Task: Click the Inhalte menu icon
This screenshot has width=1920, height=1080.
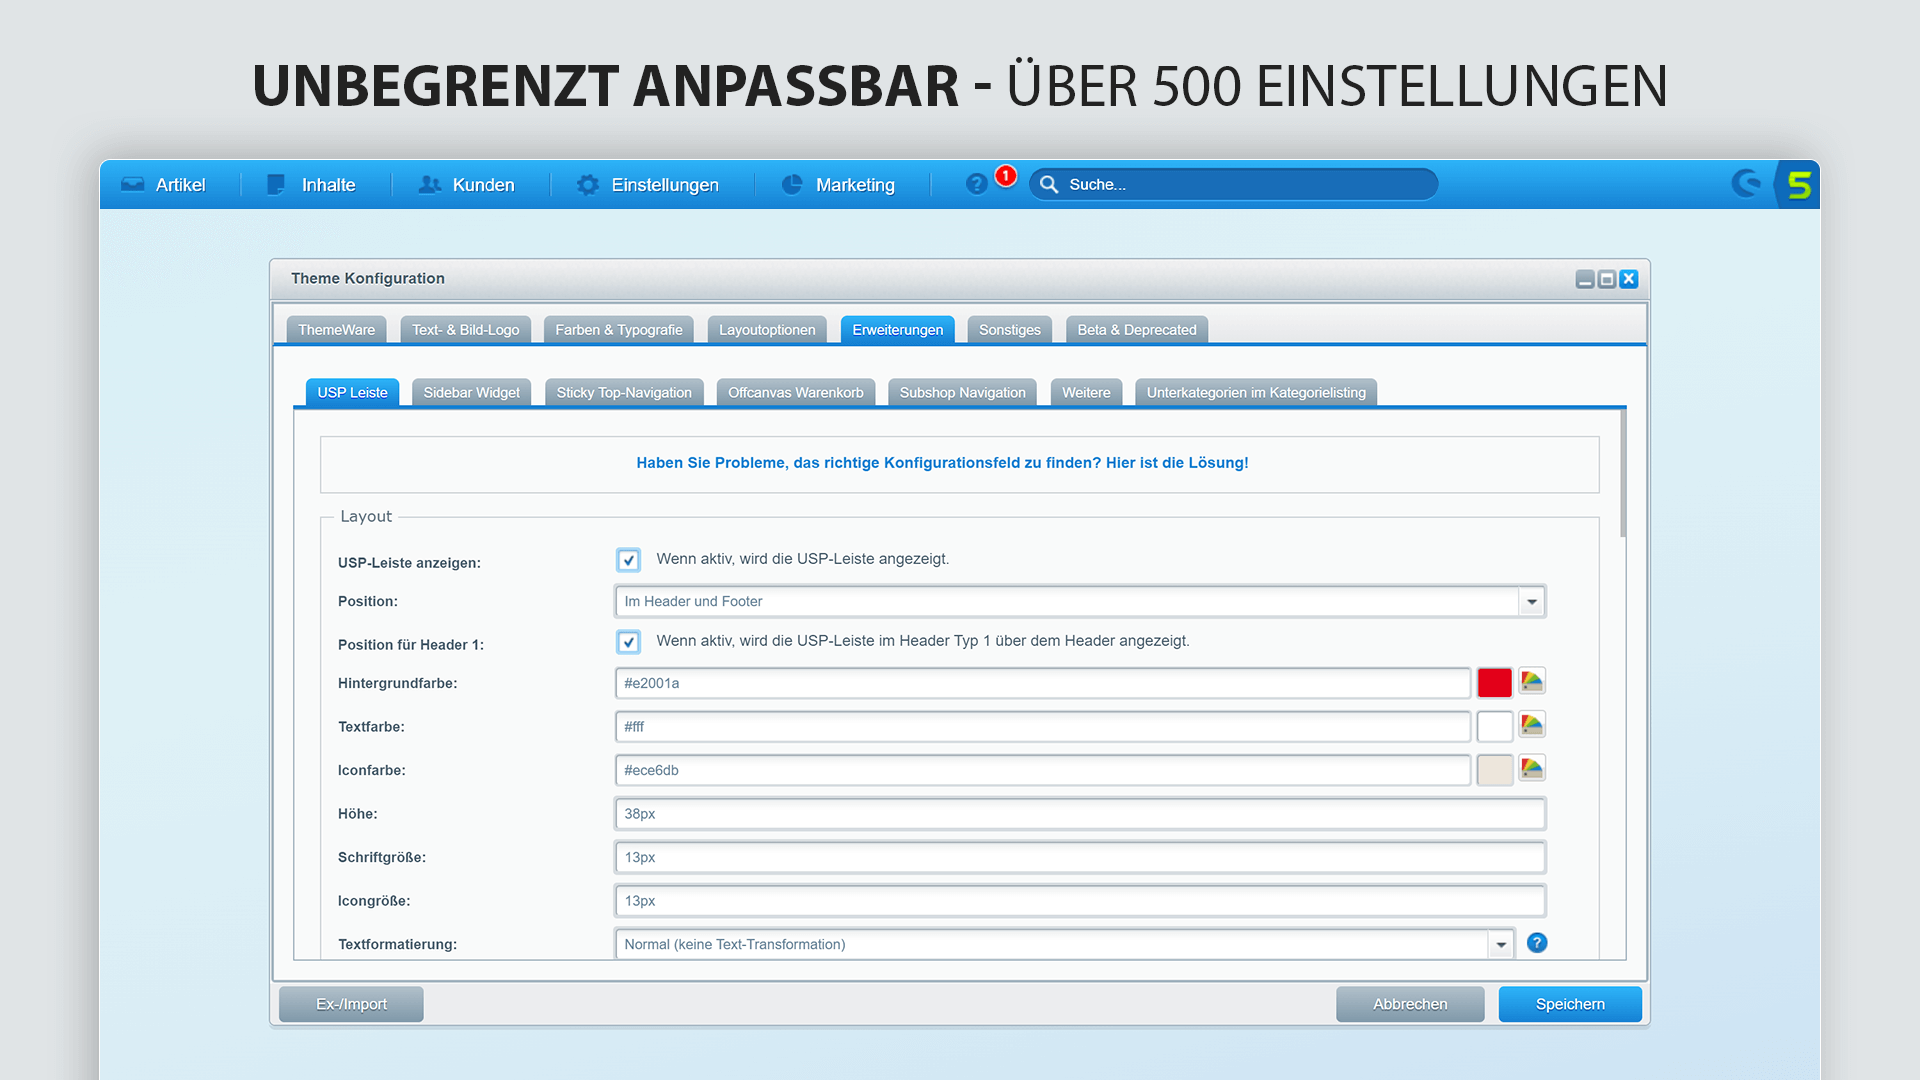Action: (277, 183)
